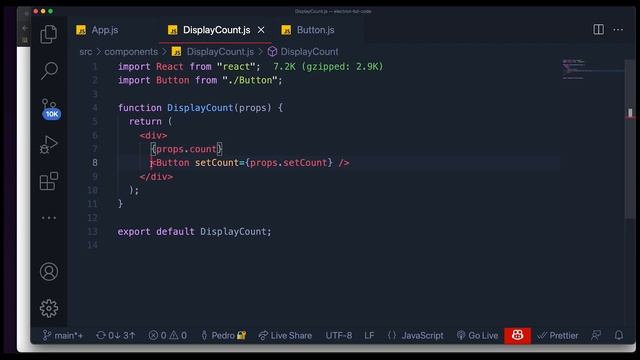Open the Extensions view
The image size is (640, 360).
pos(49,181)
